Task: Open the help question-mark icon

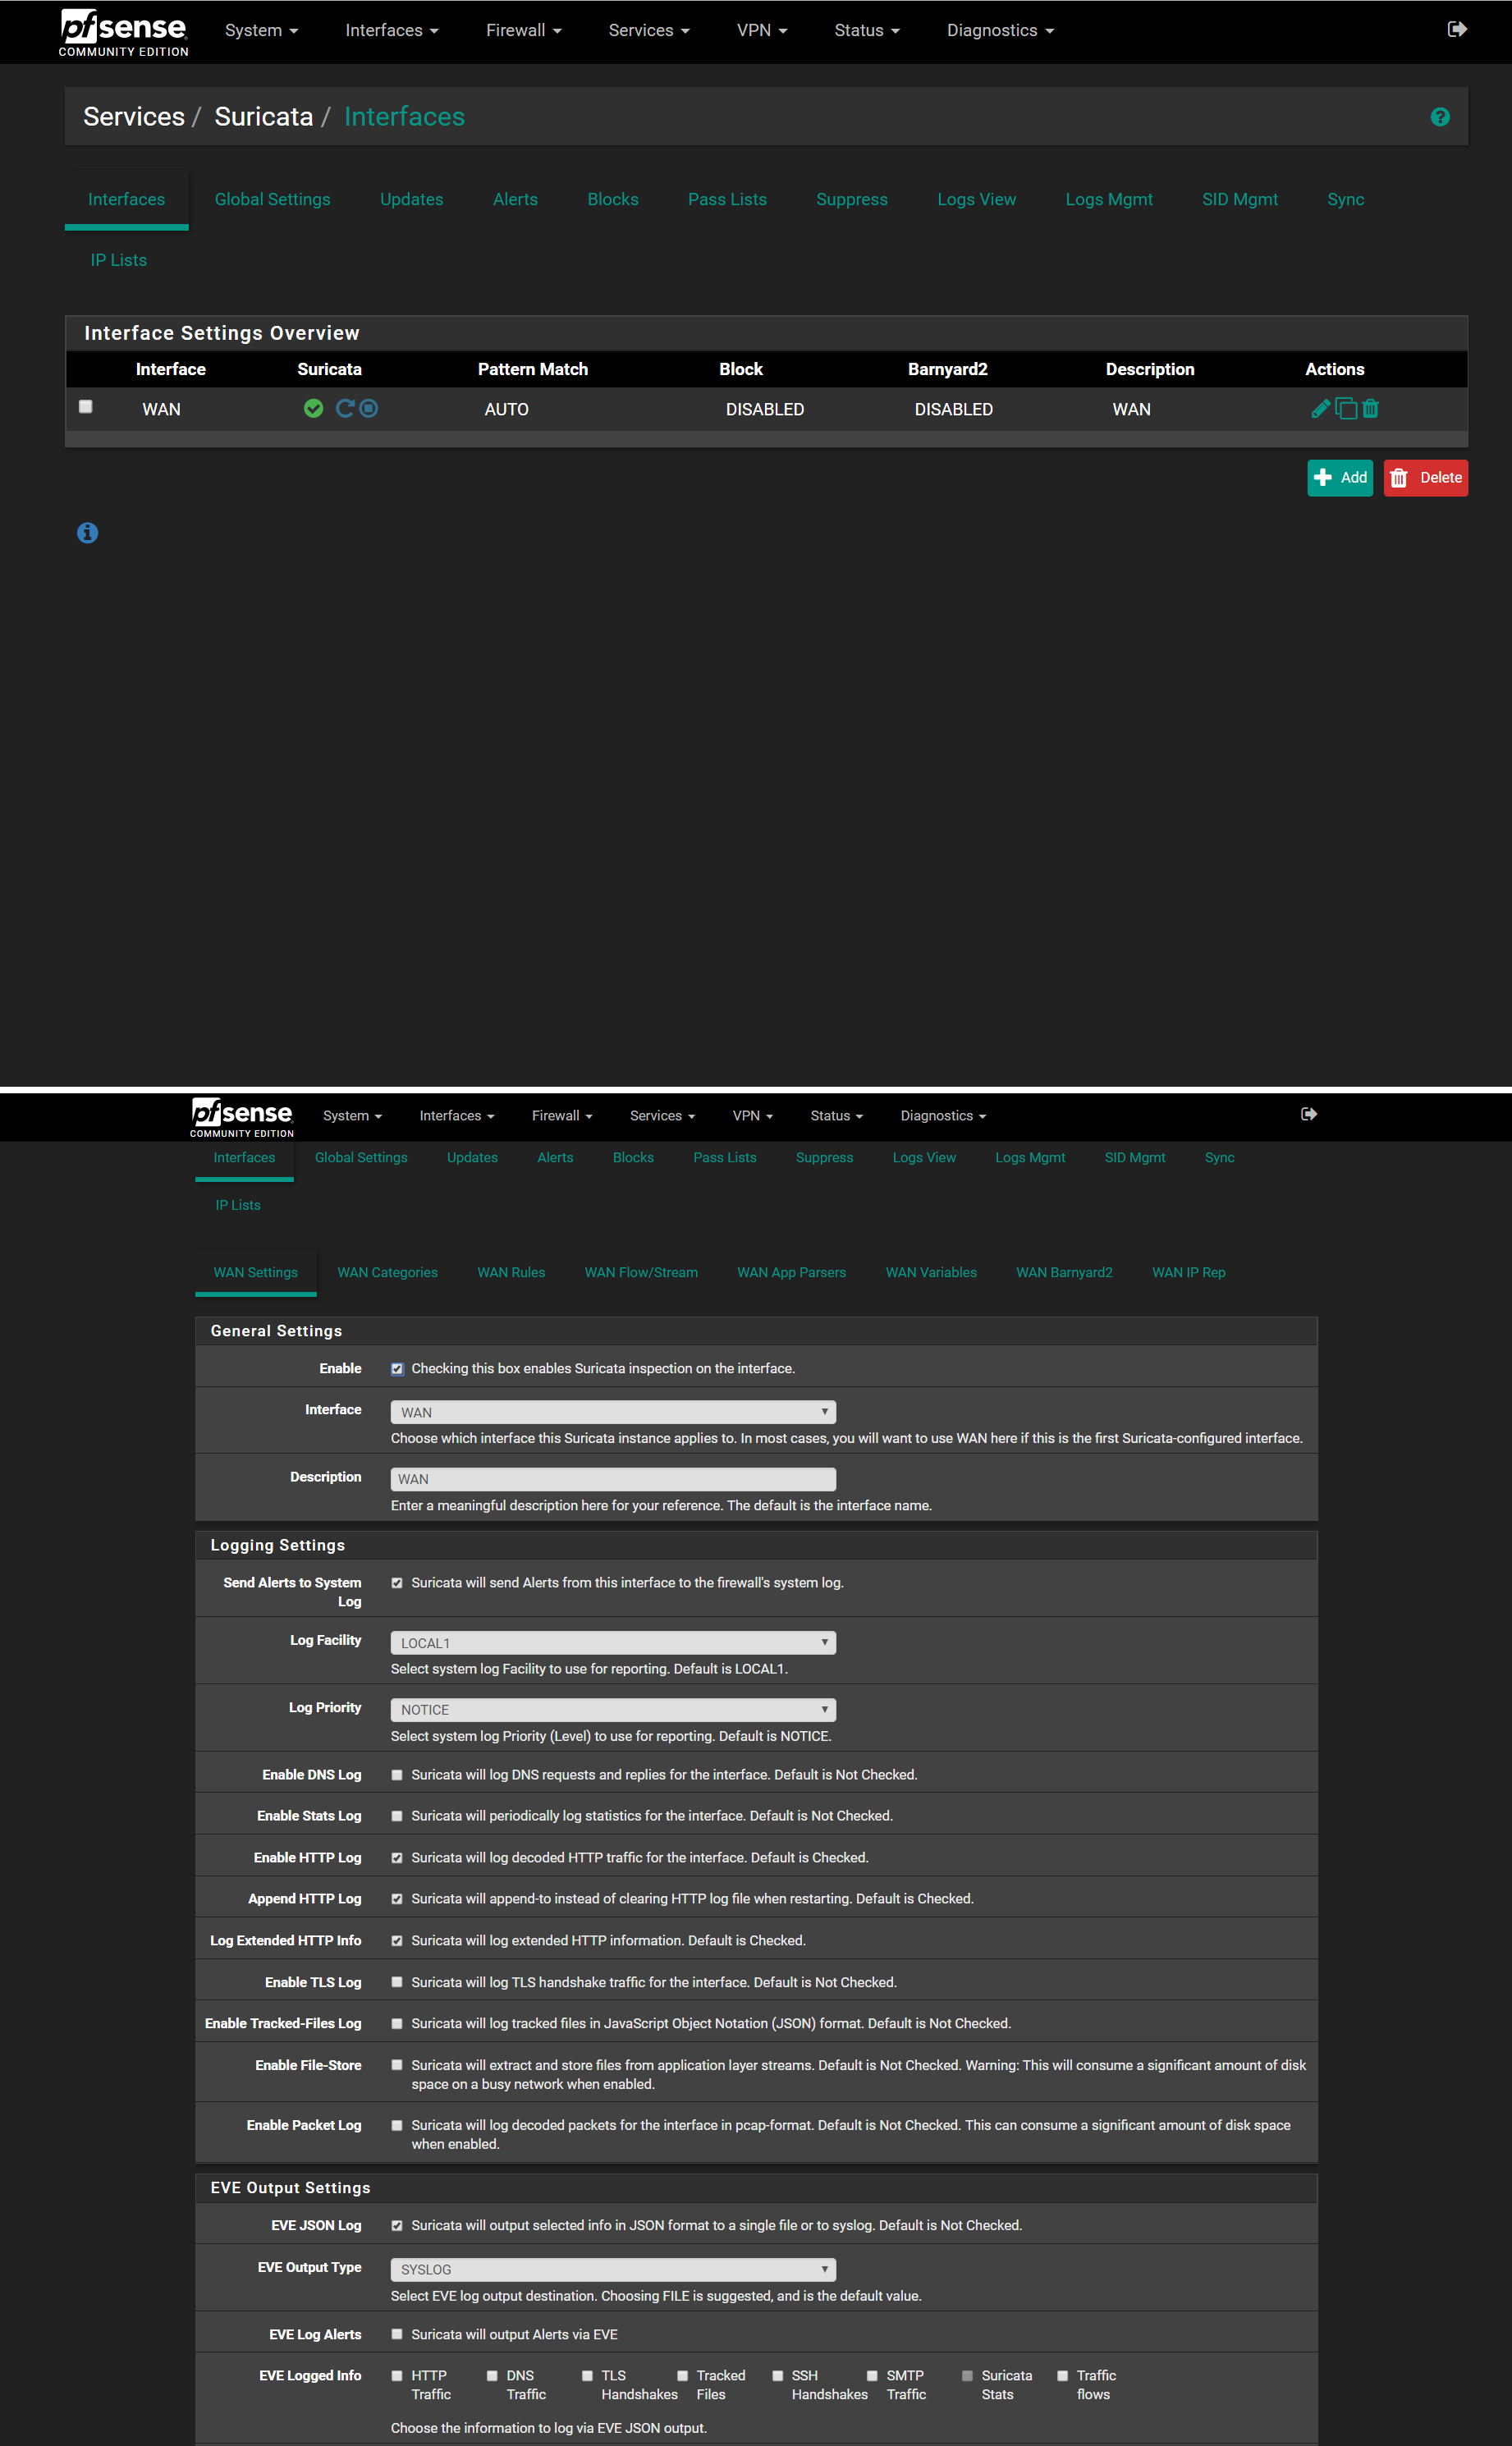Action: pos(1440,117)
